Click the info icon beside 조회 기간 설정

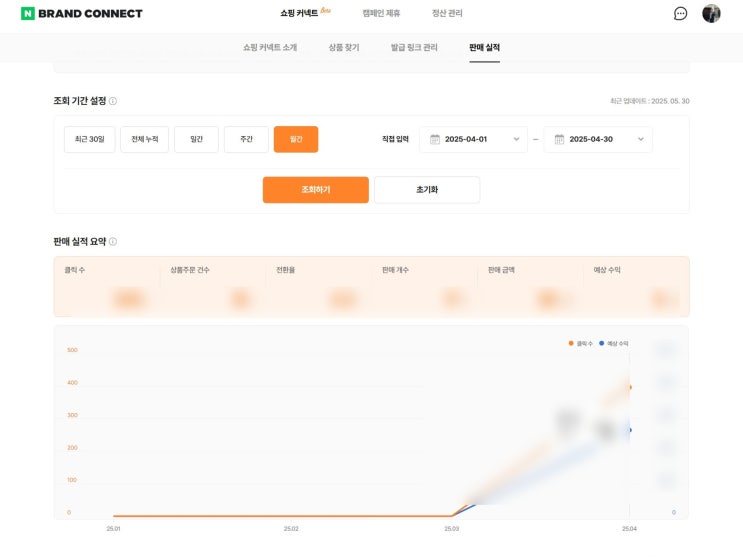point(113,101)
